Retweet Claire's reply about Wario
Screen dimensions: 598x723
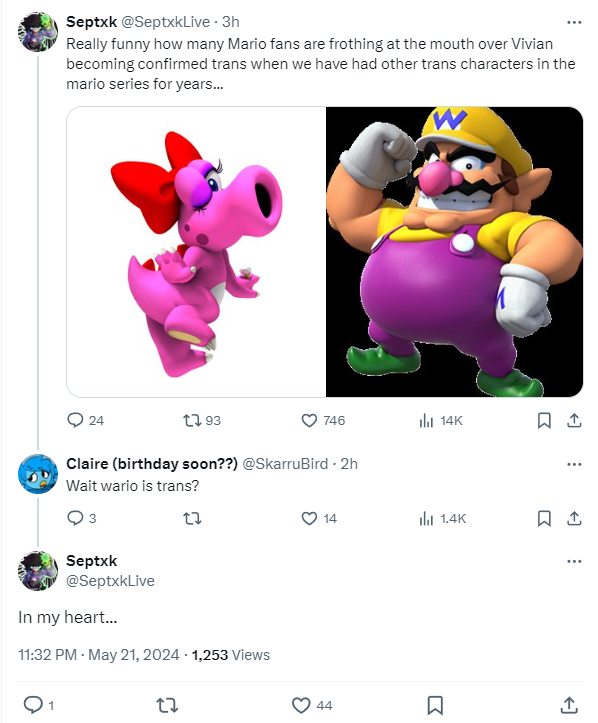click(192, 518)
